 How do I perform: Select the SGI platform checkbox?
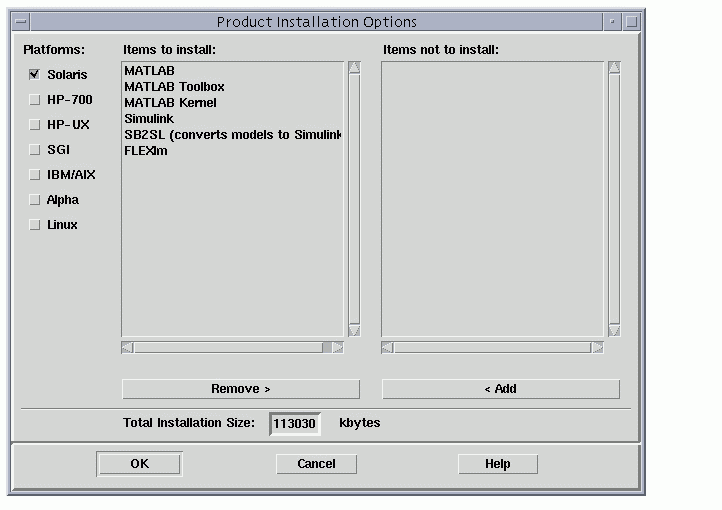tap(35, 150)
